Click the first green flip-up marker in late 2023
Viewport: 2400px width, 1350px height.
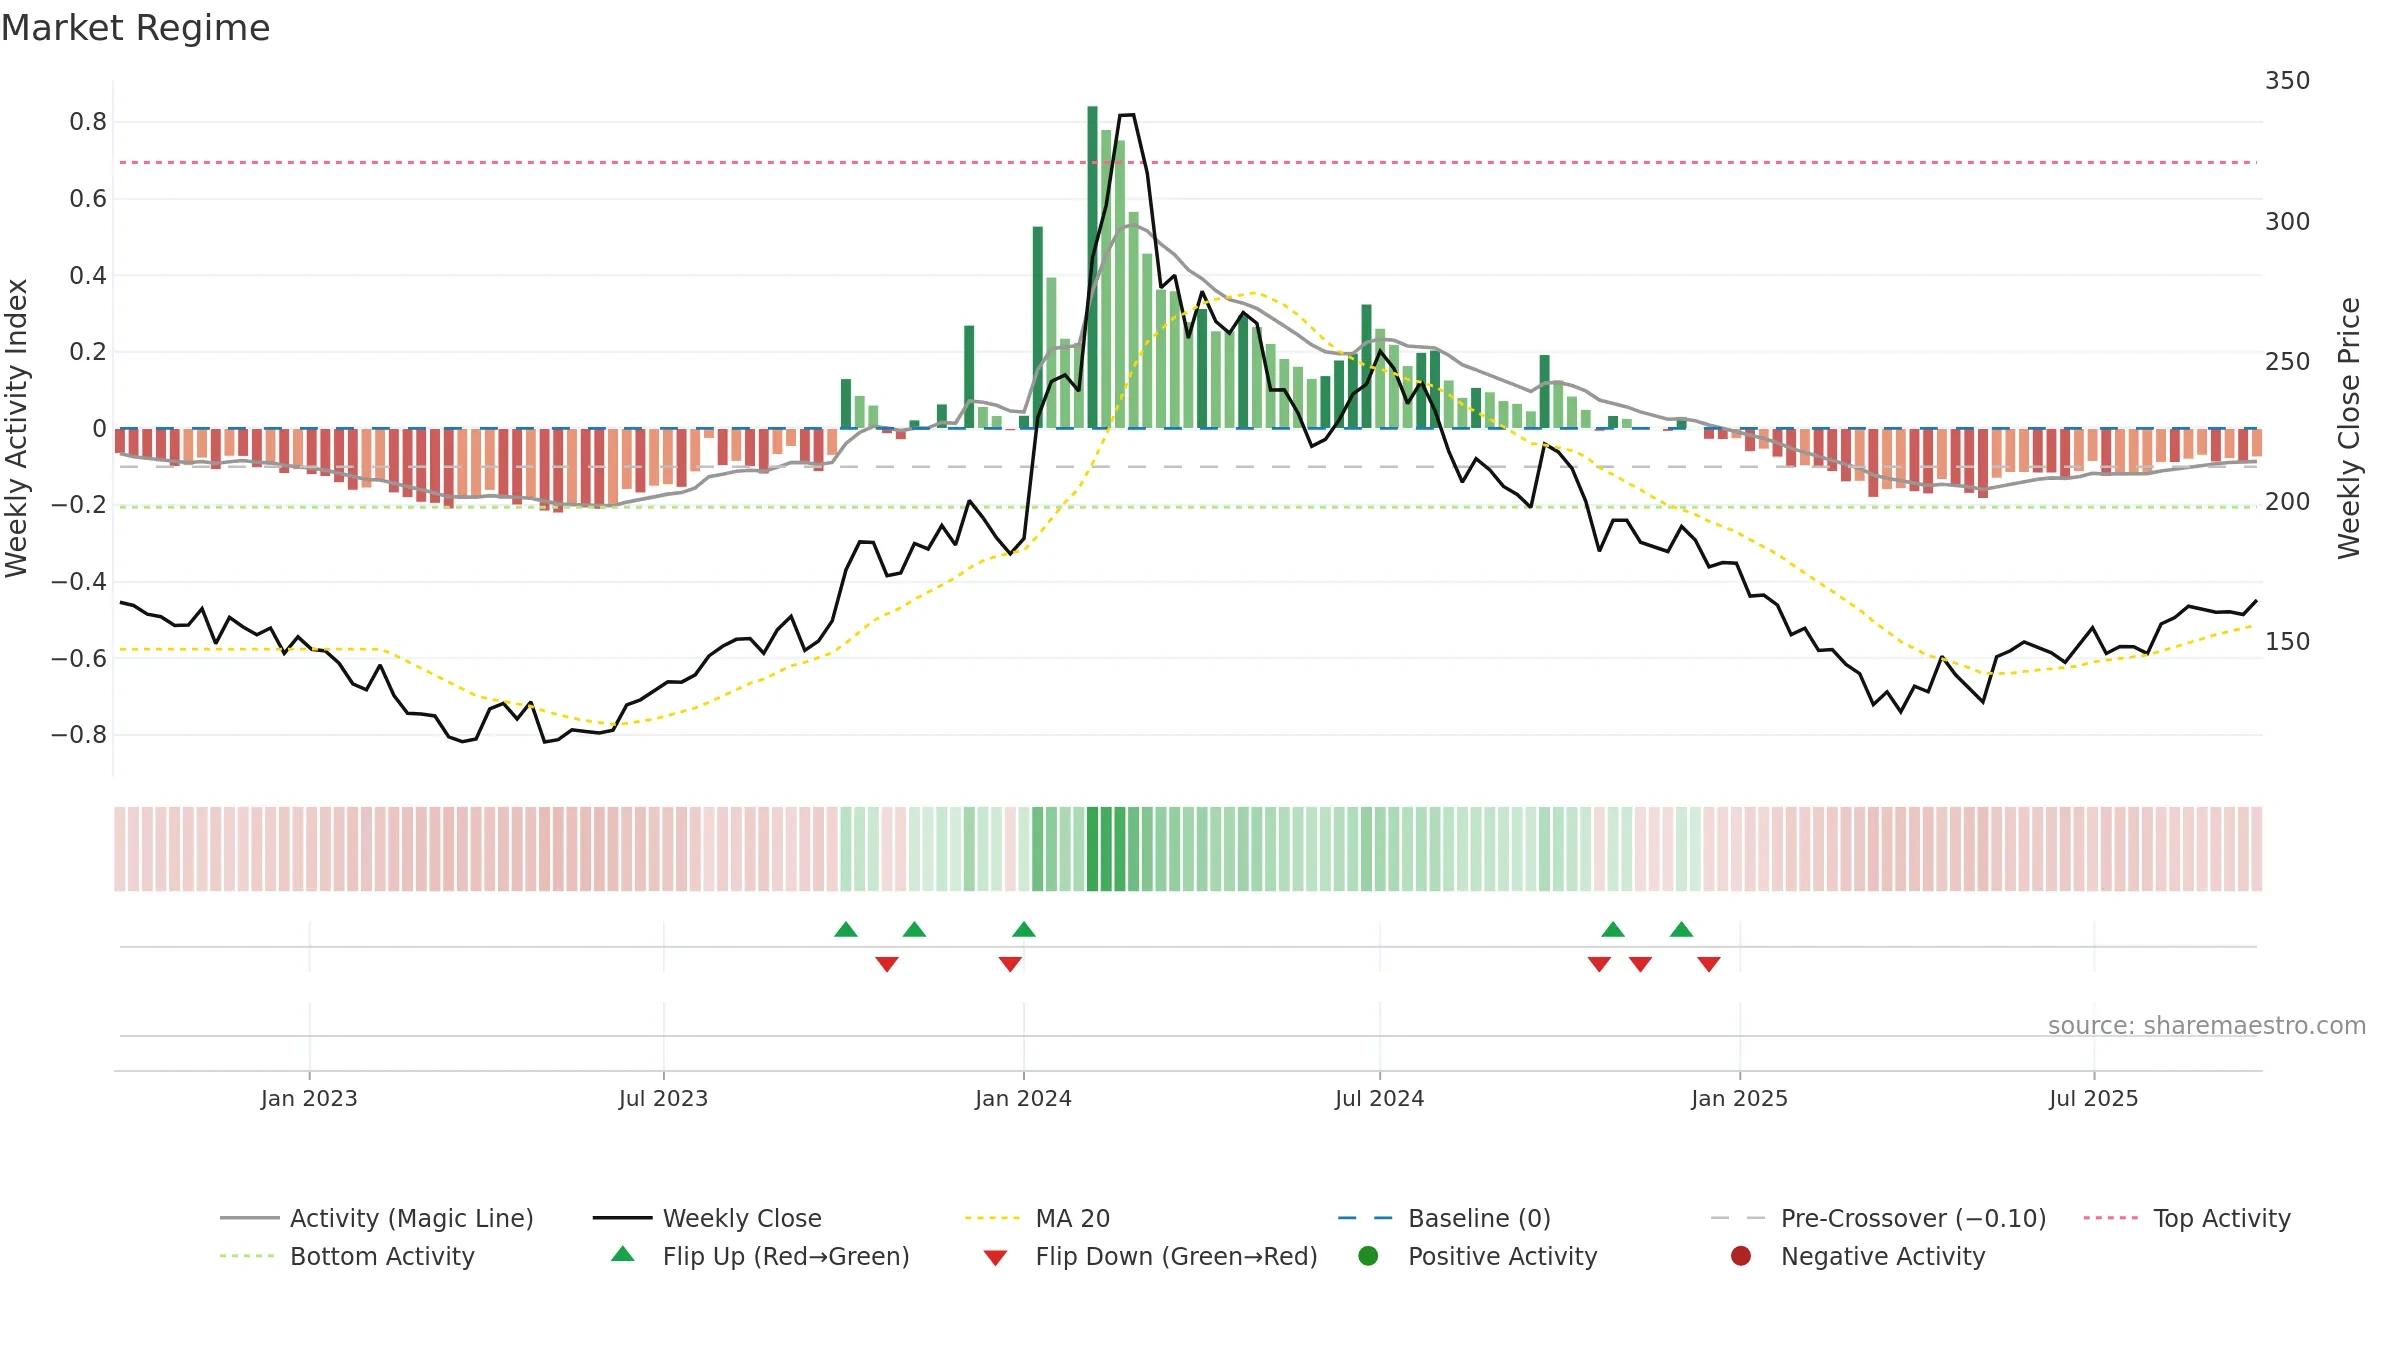point(846,929)
